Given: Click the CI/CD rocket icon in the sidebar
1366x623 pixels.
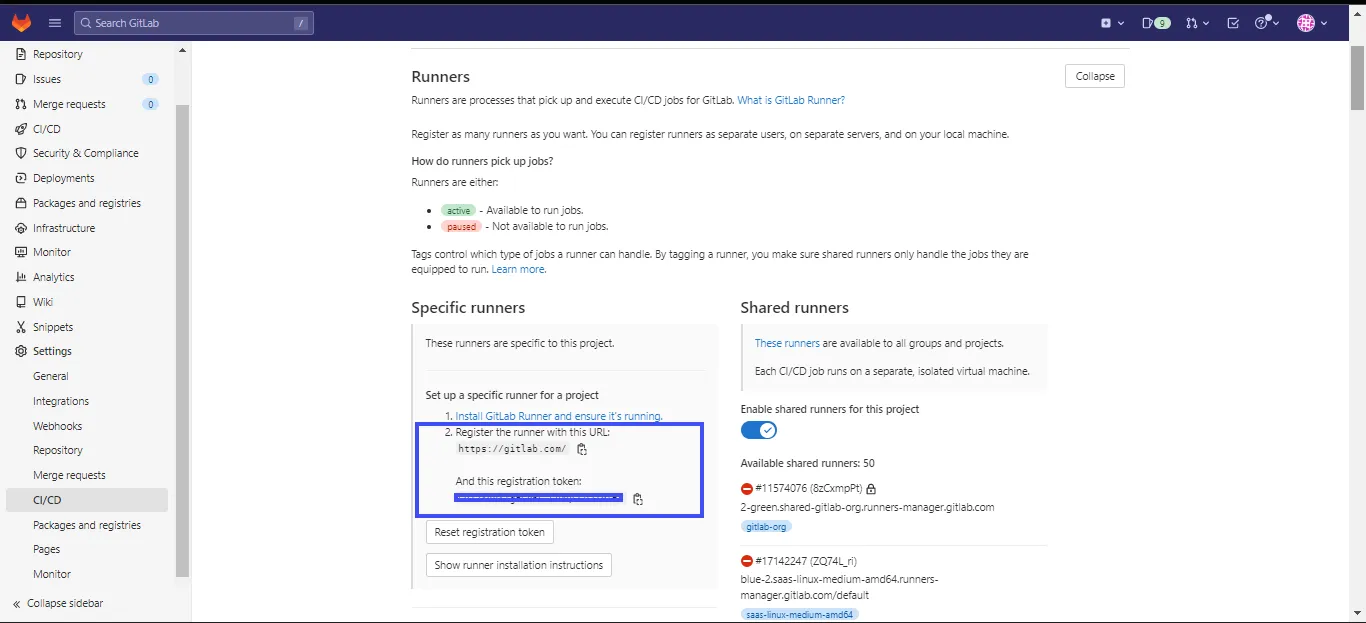Looking at the screenshot, I should click(x=21, y=129).
